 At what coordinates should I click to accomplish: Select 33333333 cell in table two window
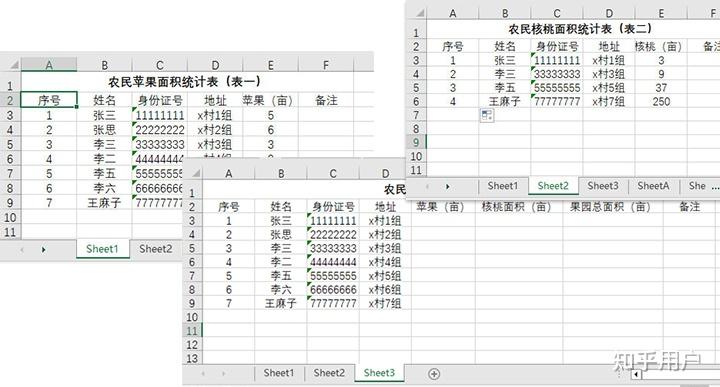557,74
